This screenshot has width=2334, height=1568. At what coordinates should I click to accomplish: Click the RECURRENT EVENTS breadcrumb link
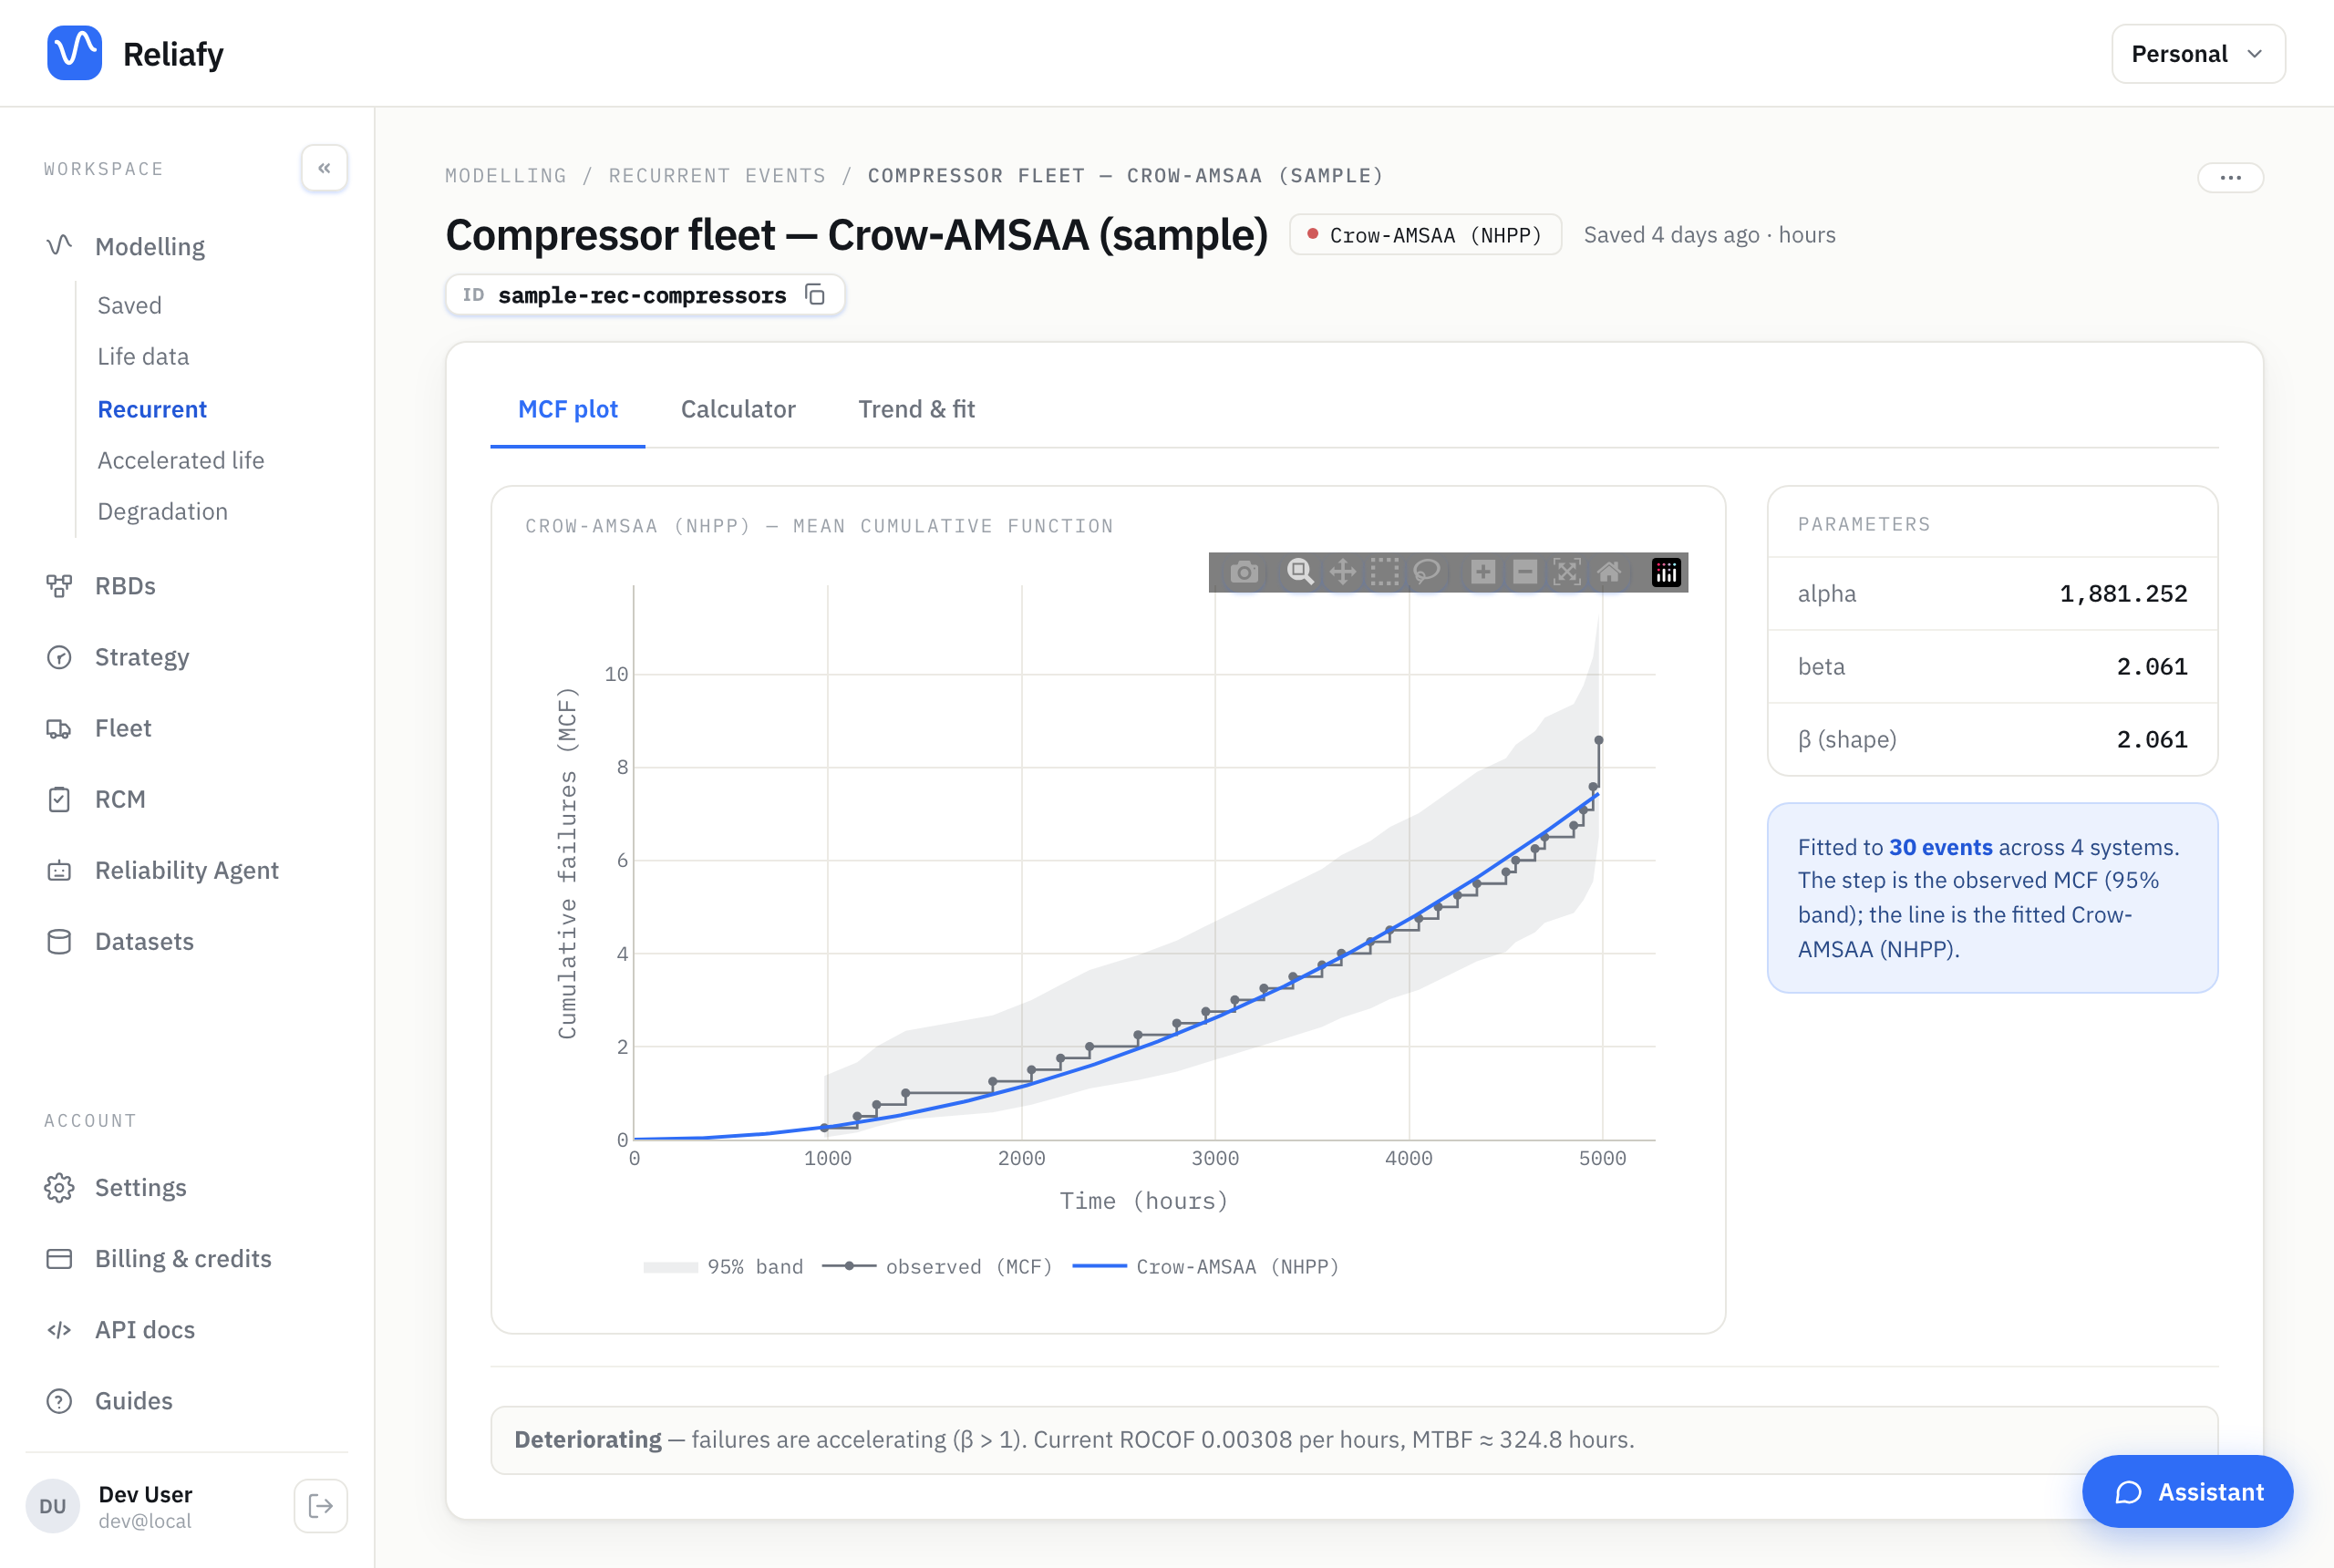[717, 176]
